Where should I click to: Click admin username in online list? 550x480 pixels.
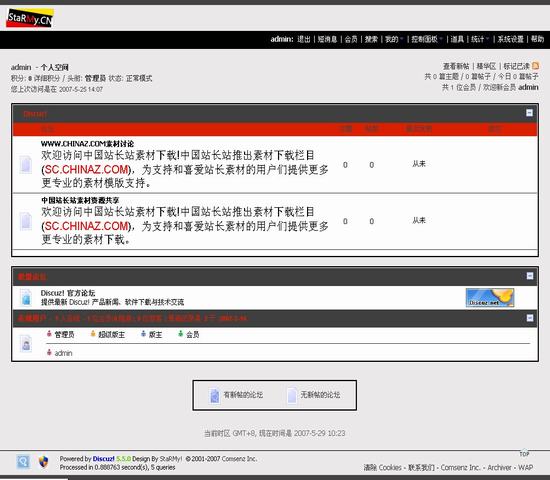[63, 353]
